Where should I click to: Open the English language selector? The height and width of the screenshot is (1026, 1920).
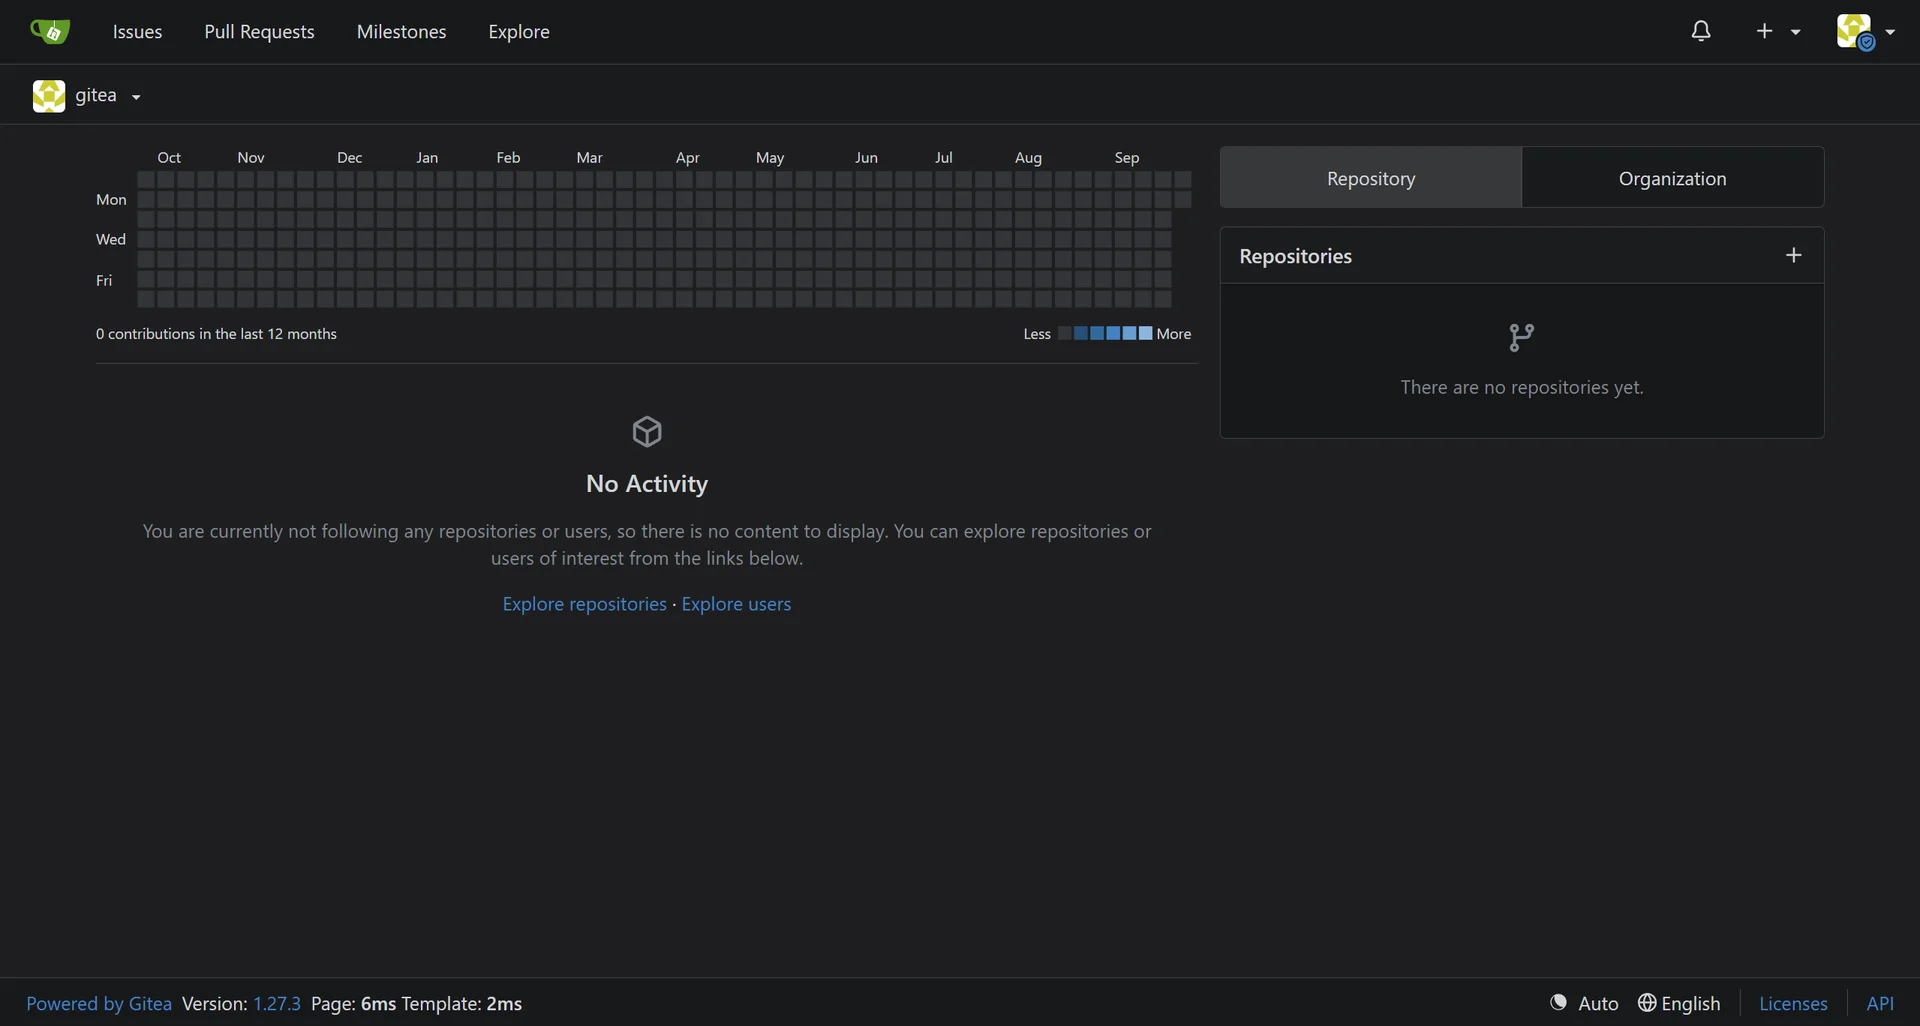[x=1679, y=1003]
